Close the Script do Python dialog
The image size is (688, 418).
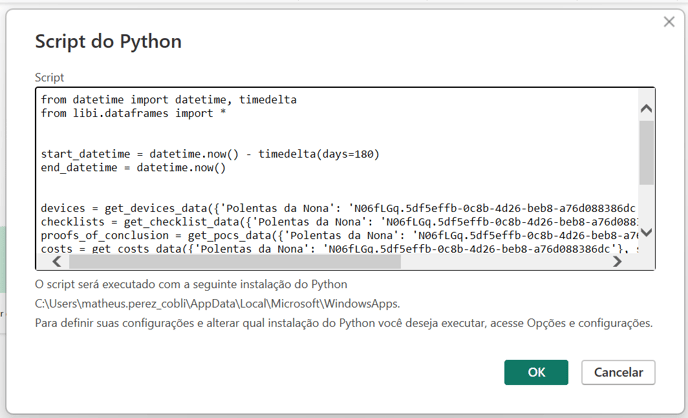pyautogui.click(x=669, y=21)
